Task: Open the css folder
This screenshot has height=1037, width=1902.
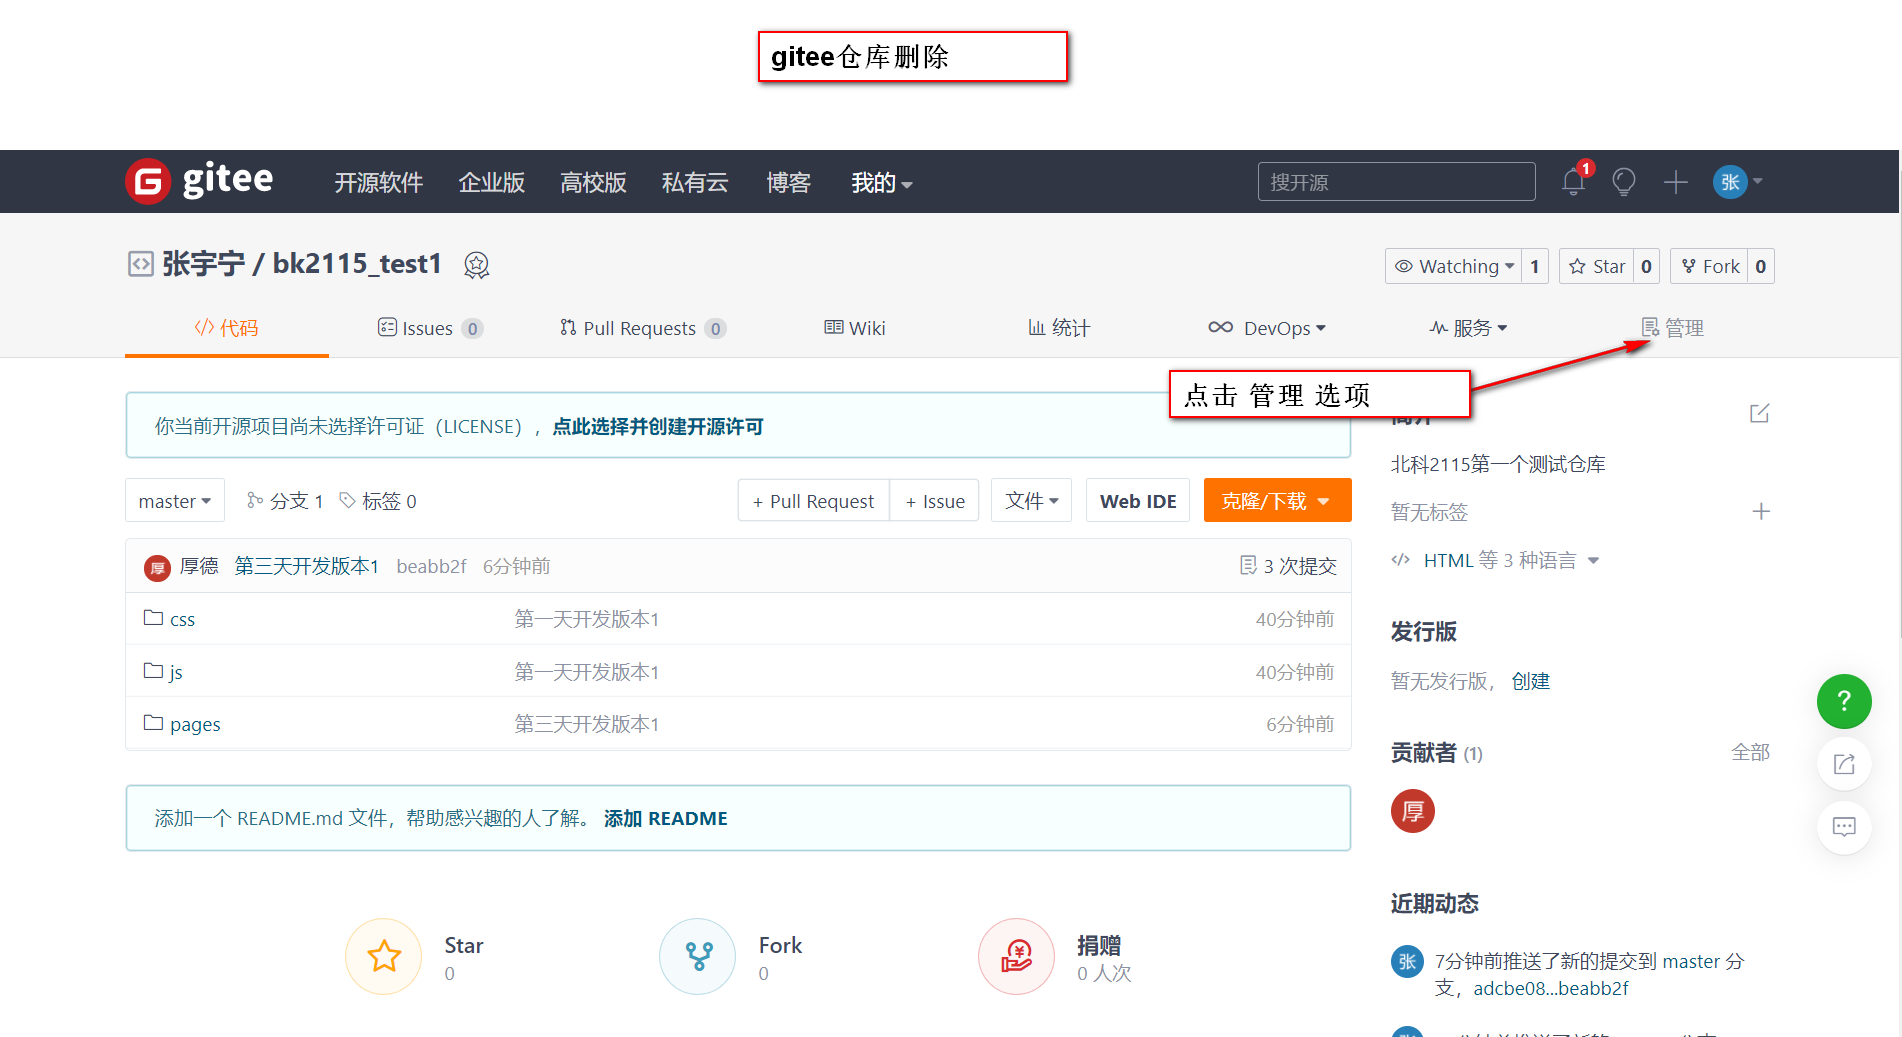Action: click(182, 618)
